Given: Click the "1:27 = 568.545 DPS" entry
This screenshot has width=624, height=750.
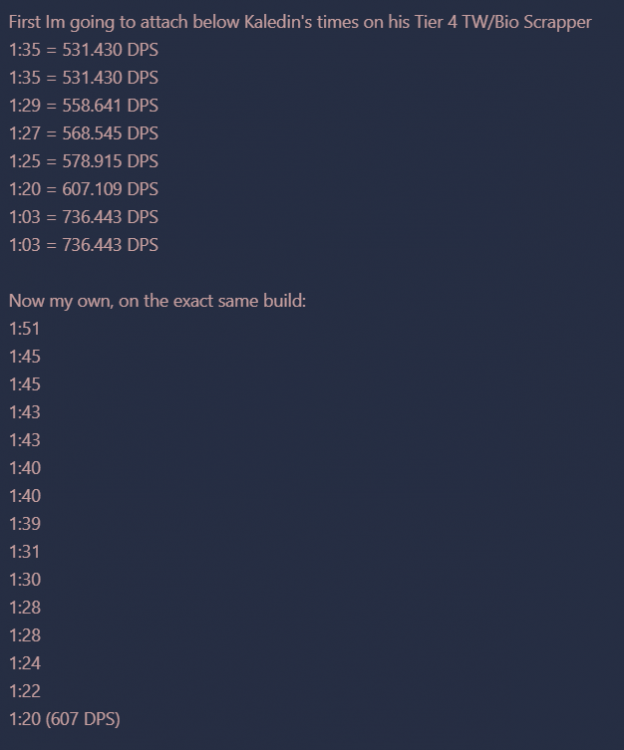Looking at the screenshot, I should [83, 133].
